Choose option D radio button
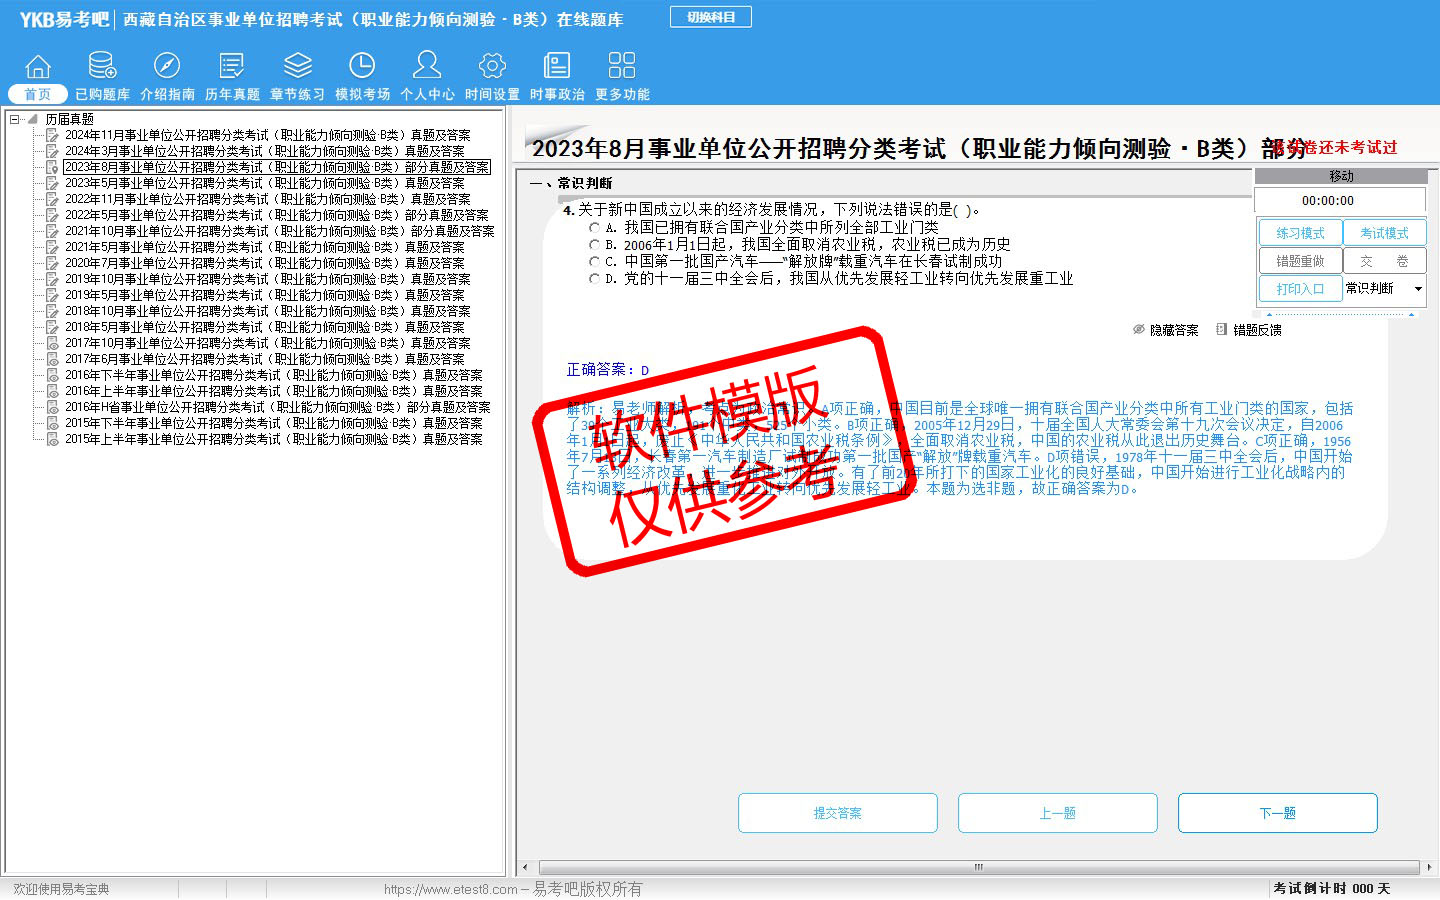Image resolution: width=1440 pixels, height=900 pixels. click(594, 279)
